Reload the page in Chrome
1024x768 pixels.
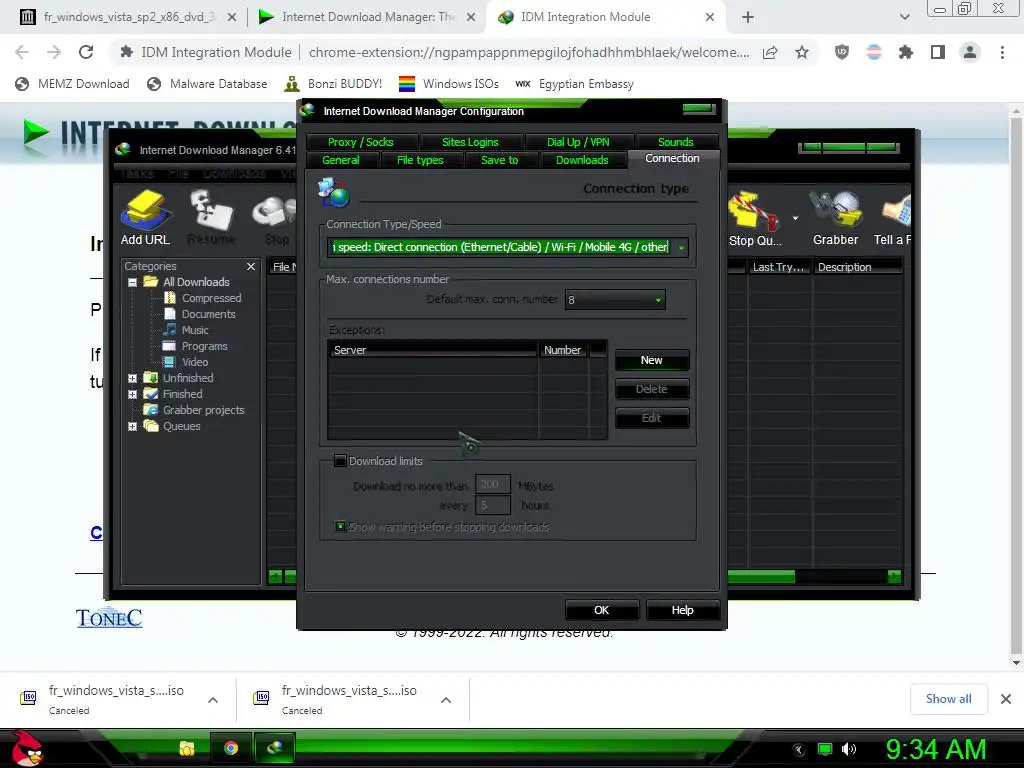(x=86, y=52)
